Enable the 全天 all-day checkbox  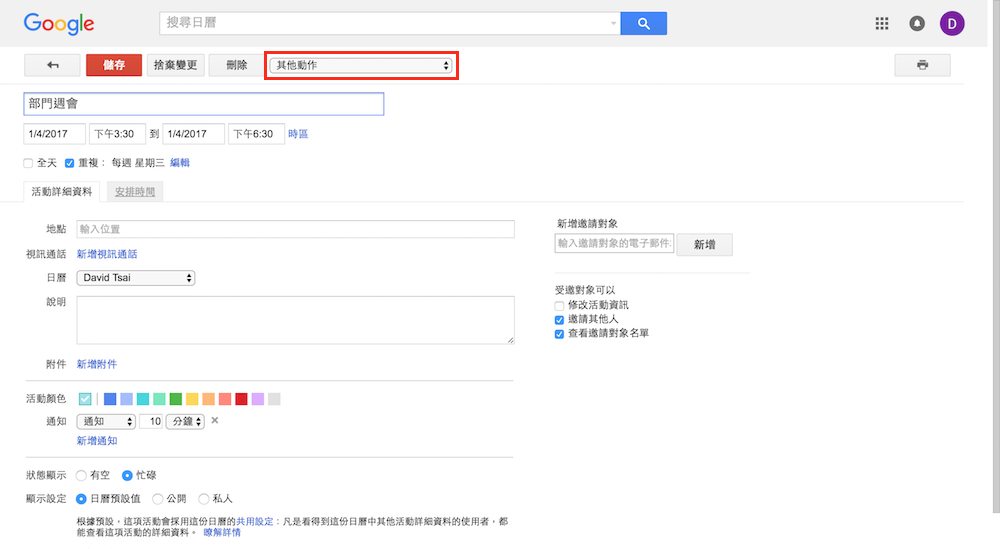28,163
